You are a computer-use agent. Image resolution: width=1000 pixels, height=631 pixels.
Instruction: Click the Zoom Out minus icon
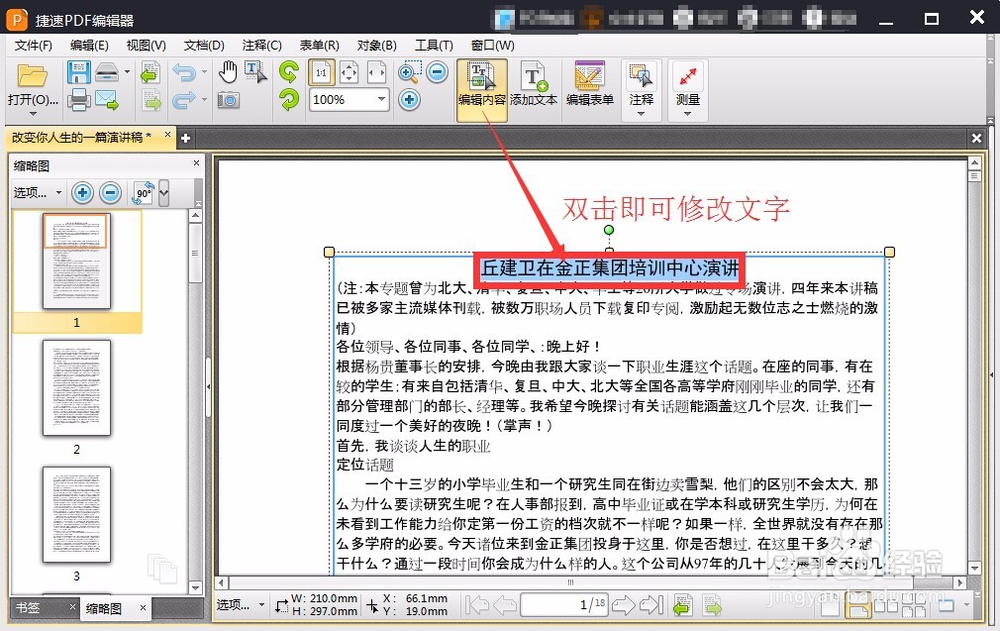[437, 71]
